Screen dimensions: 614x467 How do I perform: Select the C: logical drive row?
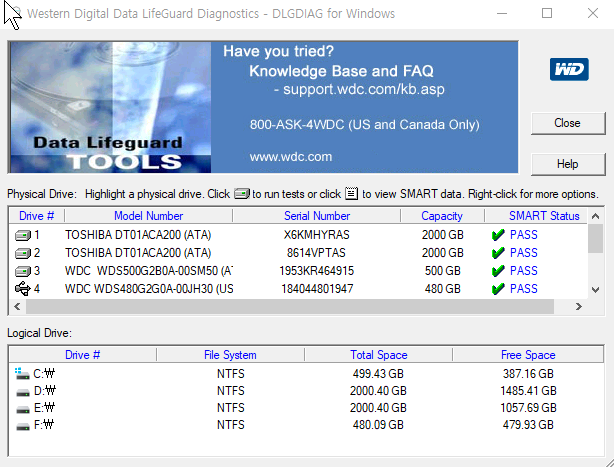point(306,373)
